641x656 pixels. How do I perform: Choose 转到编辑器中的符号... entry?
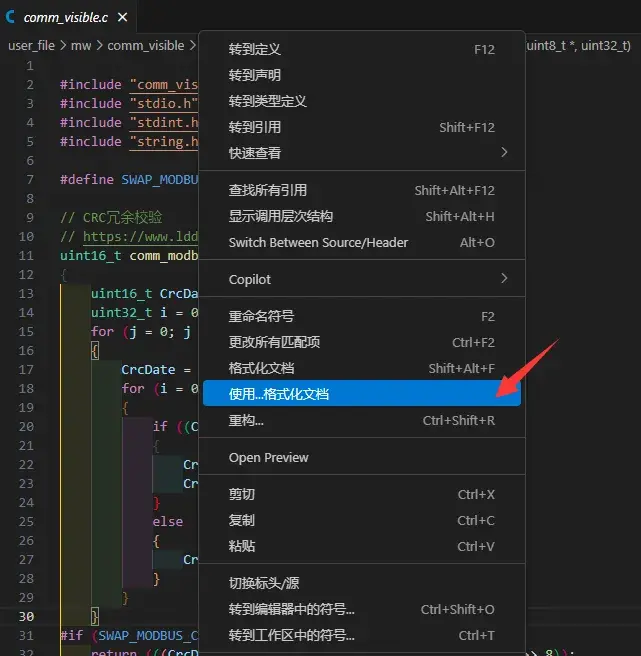(x=362, y=609)
